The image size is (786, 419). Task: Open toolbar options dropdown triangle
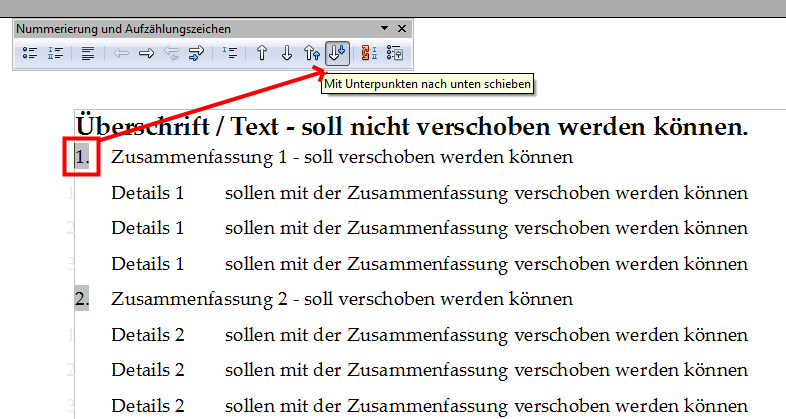(x=384, y=28)
